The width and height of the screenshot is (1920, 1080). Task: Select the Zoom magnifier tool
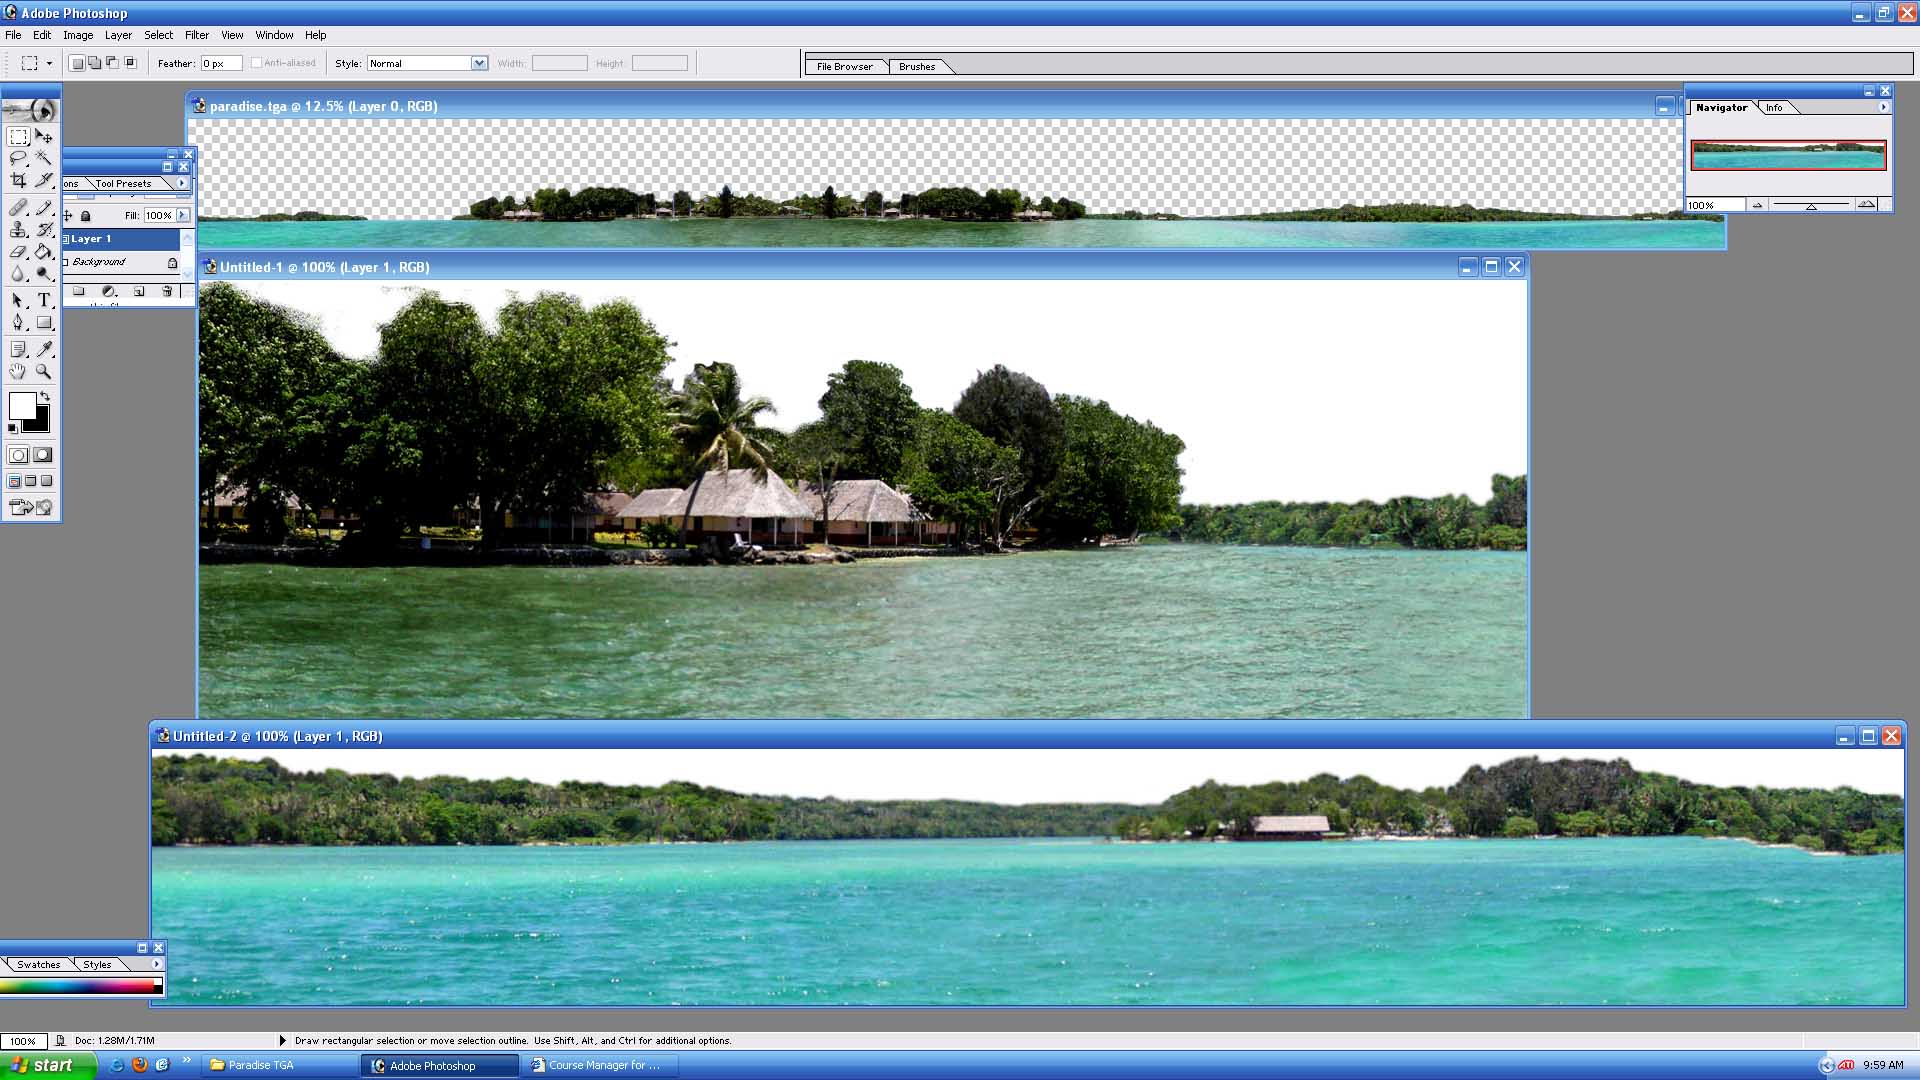[x=44, y=371]
